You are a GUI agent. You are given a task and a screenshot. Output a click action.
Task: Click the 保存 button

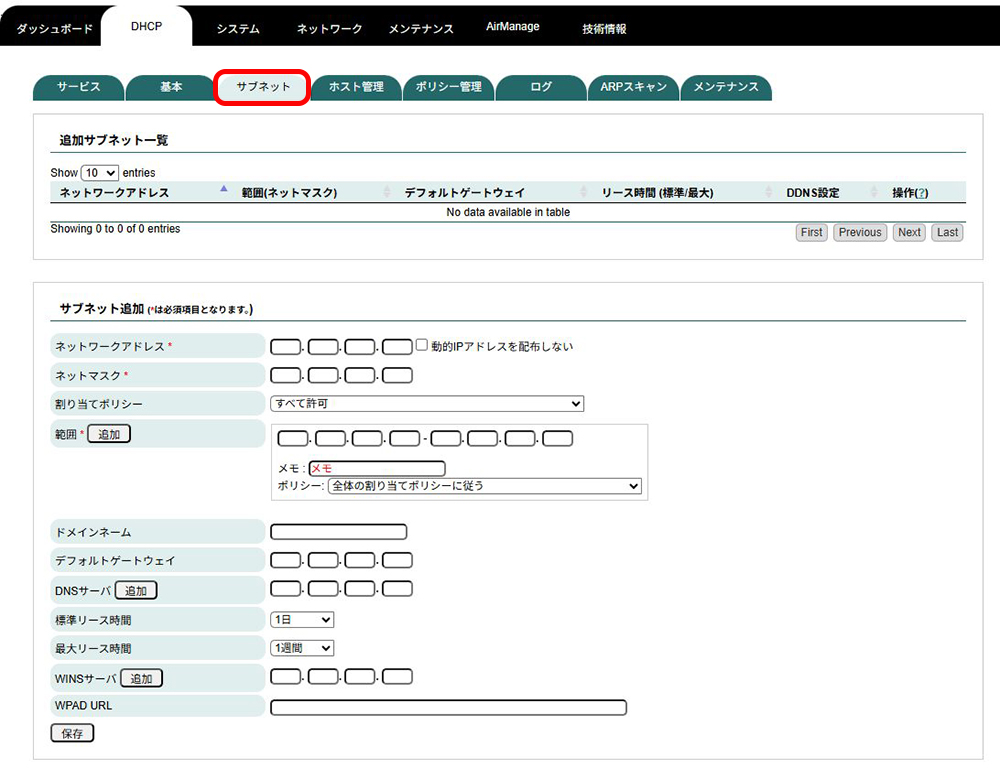point(72,733)
